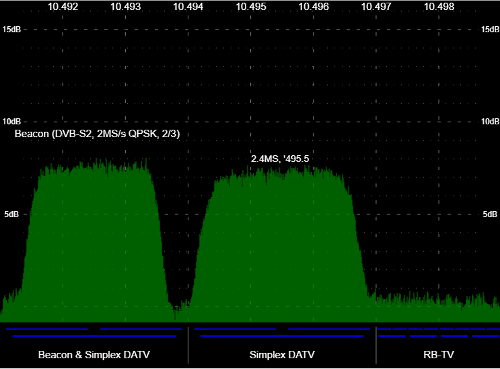500x369 pixels.
Task: Click the "Beacon & Simplex DATV" band label
Action: coord(94,354)
